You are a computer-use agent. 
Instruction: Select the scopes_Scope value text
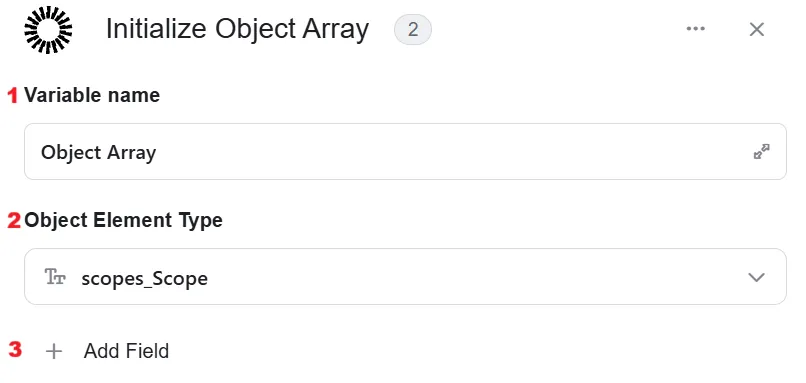pos(144,279)
